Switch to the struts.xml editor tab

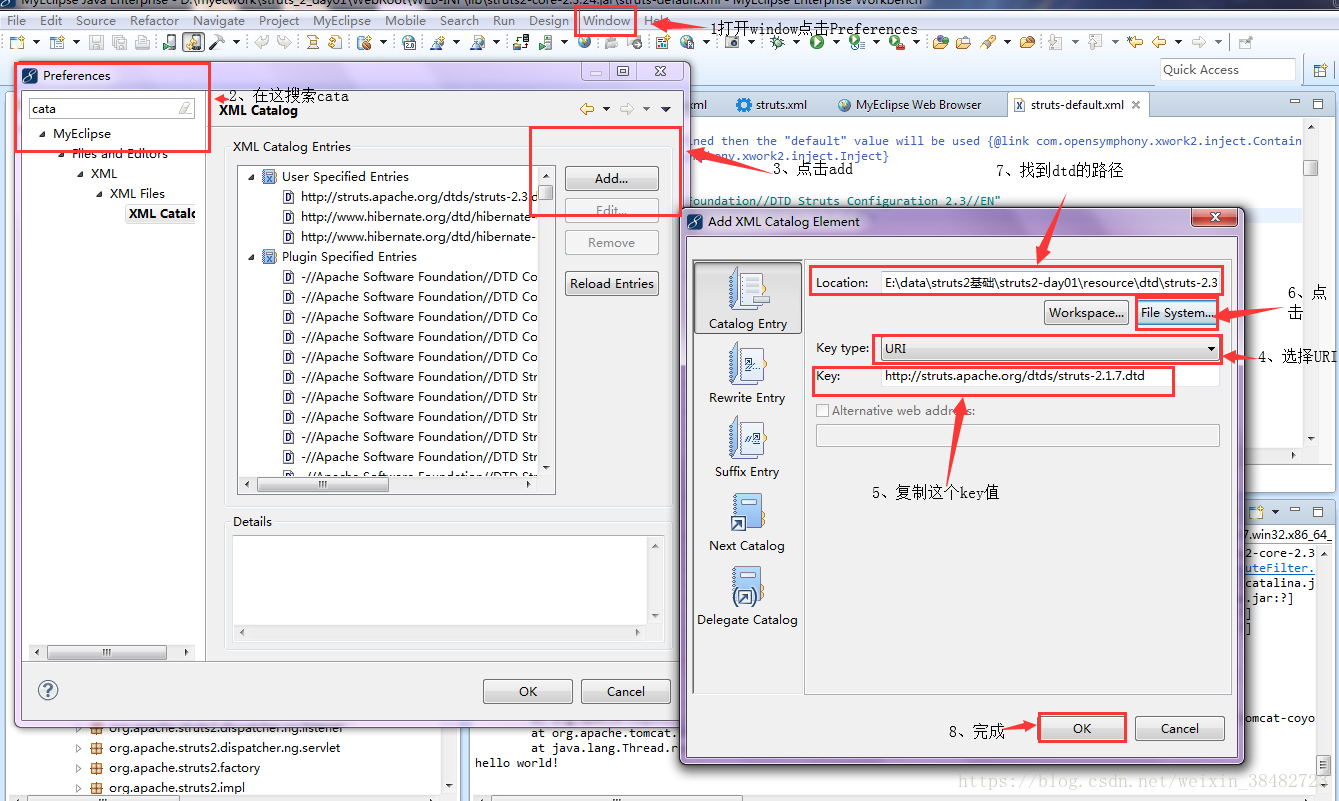[x=771, y=105]
